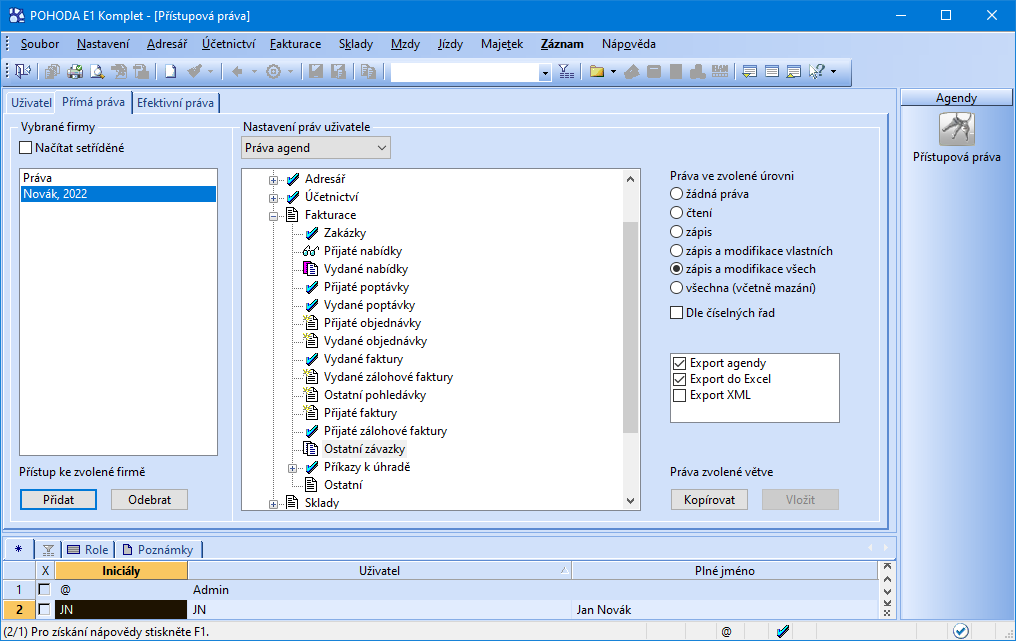1016x641 pixels.
Task: Enable the Načítat setříděné checkbox
Action: pos(26,148)
